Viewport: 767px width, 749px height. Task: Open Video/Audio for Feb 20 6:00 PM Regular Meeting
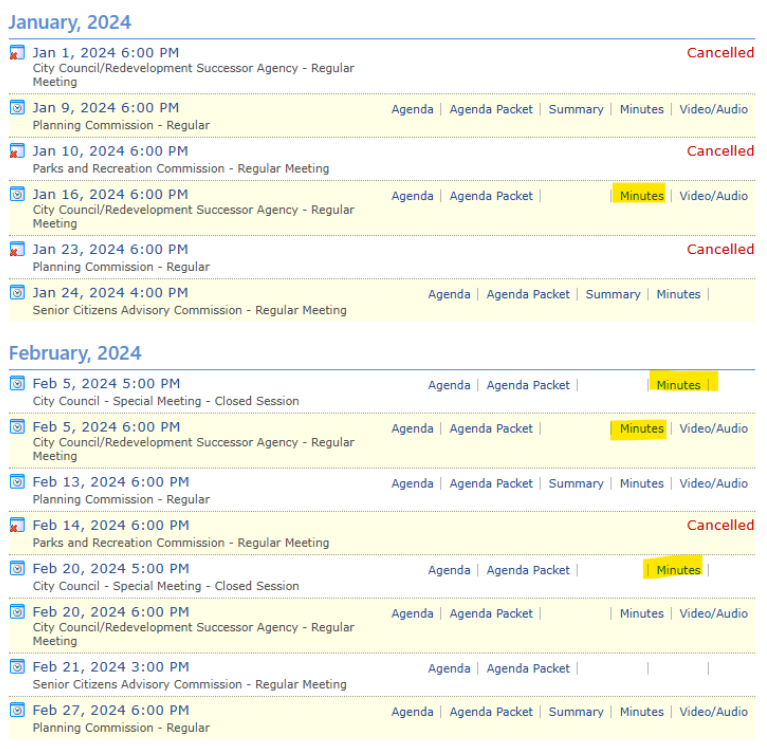[714, 613]
